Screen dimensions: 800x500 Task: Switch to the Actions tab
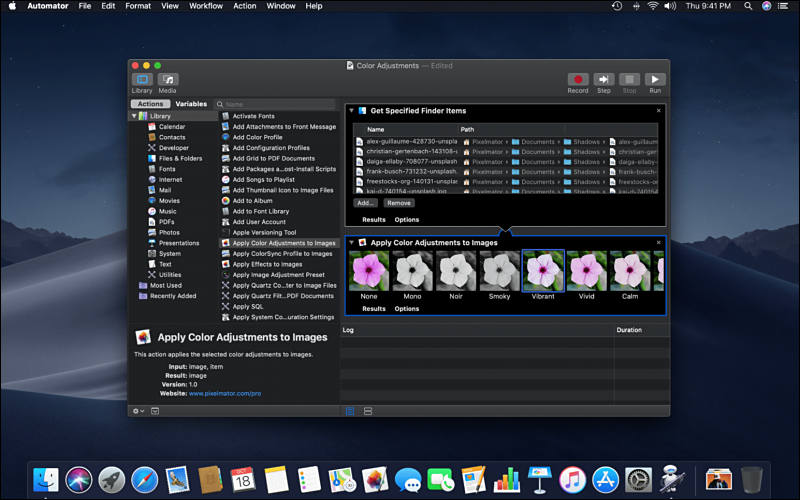pos(151,104)
